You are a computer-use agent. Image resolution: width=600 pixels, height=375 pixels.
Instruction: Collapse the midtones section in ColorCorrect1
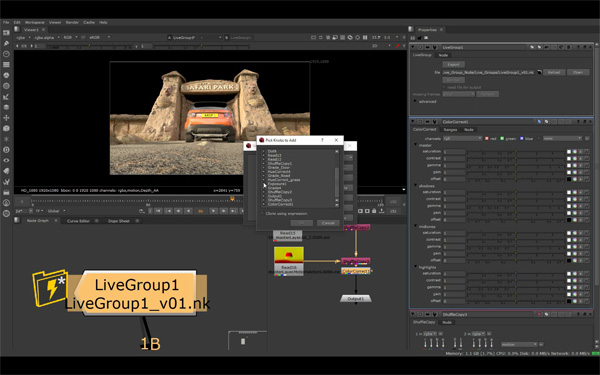point(416,226)
